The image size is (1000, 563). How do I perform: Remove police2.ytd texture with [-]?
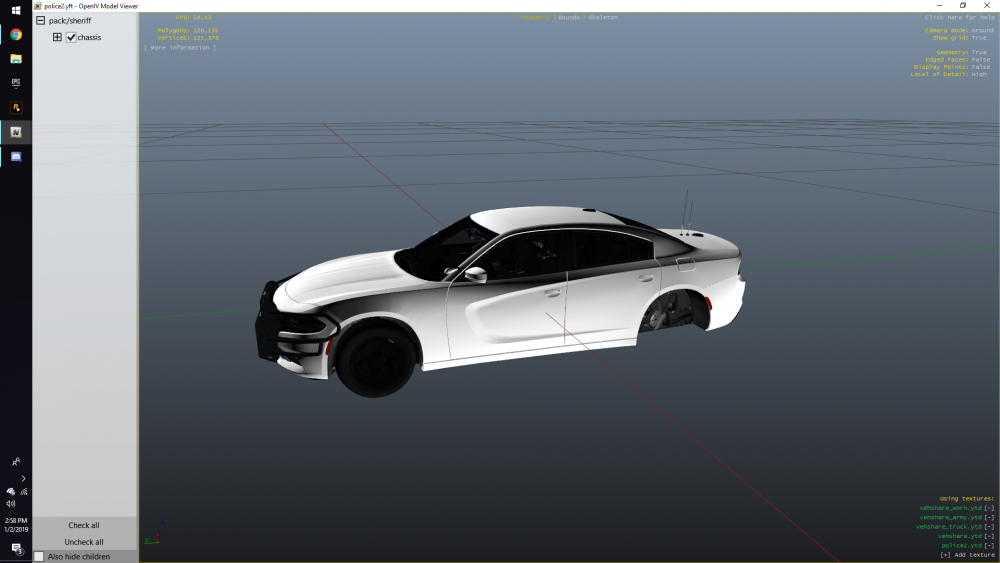click(x=989, y=546)
